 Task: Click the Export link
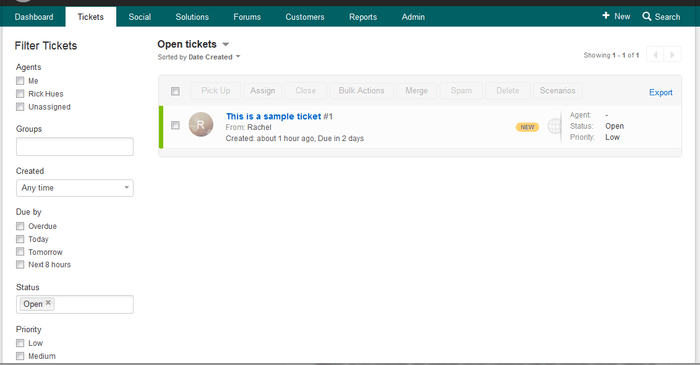tap(661, 92)
